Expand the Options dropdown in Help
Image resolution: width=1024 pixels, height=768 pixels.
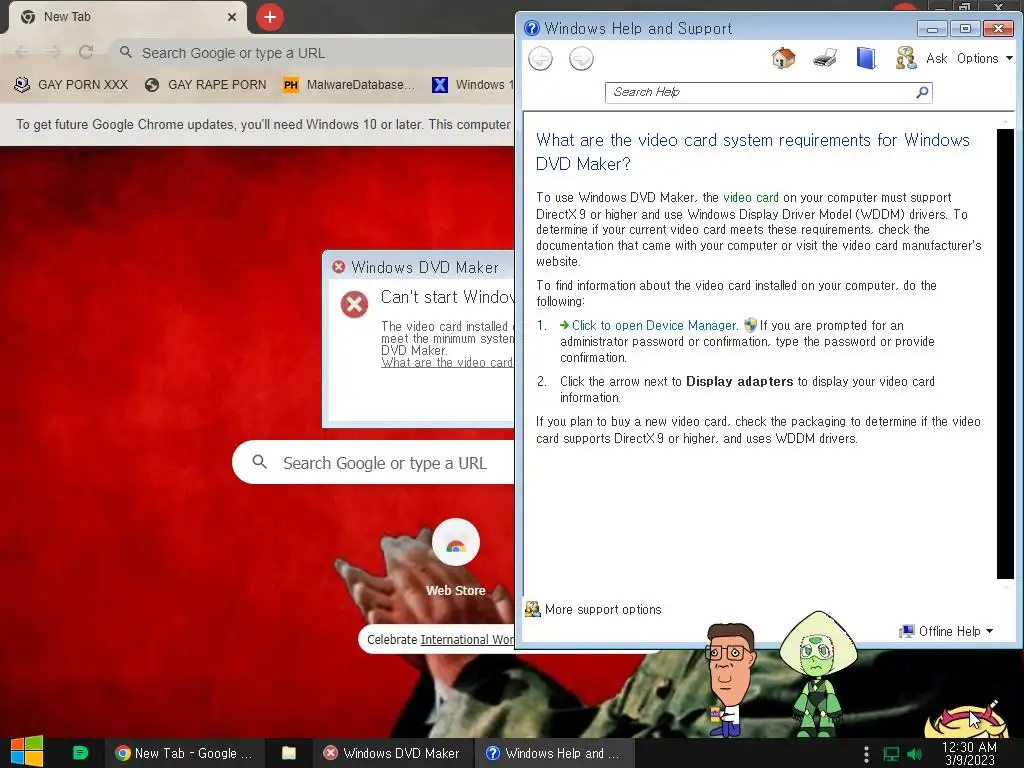(984, 58)
